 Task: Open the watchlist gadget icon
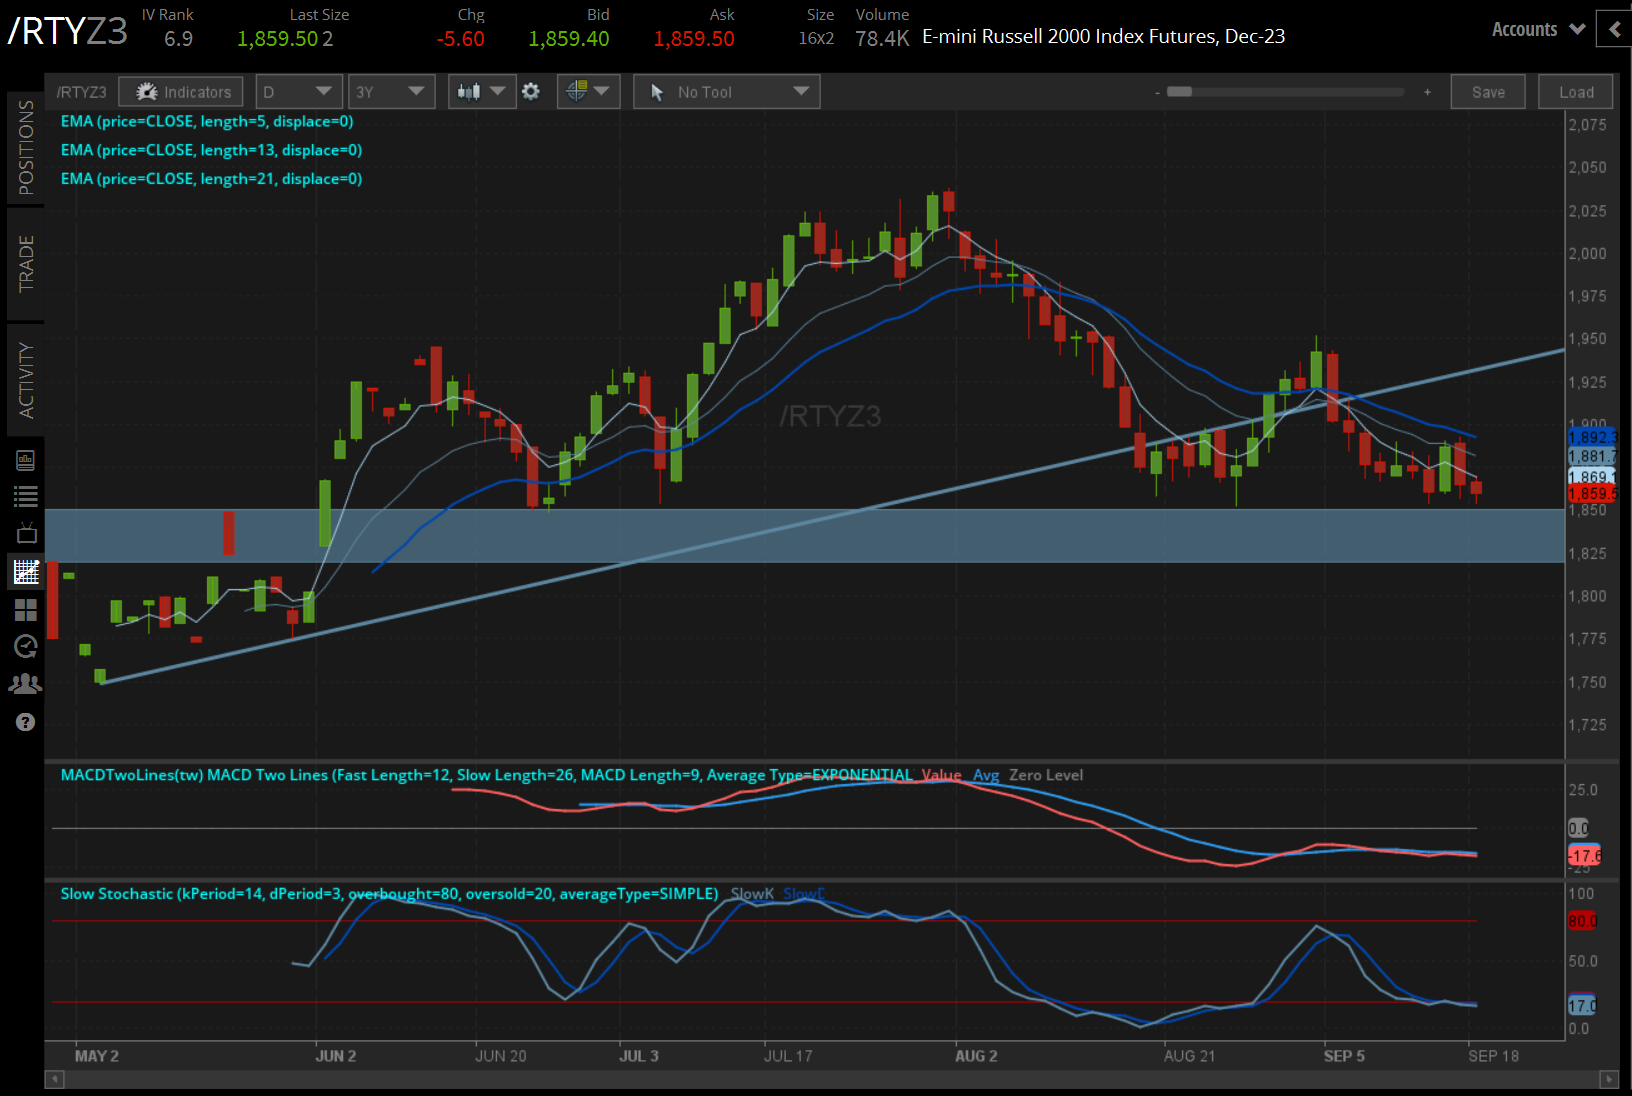[x=26, y=495]
